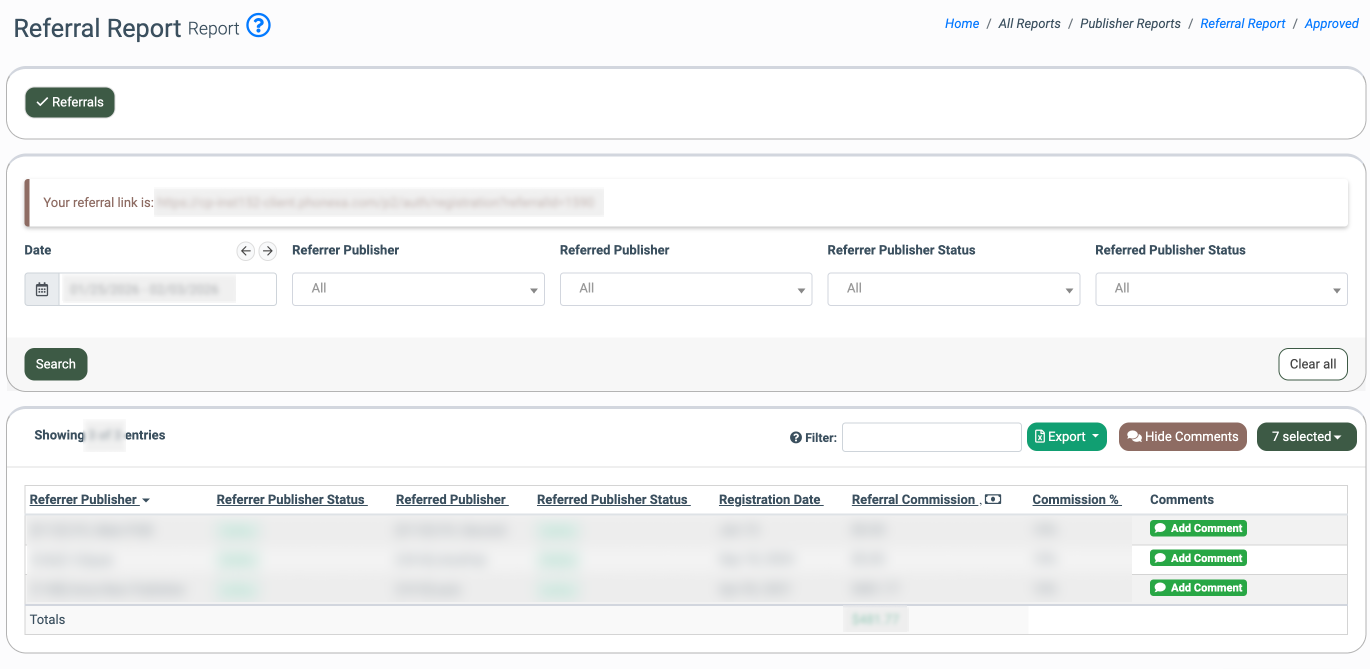
Task: Click the Filter help info icon
Action: [x=796, y=437]
